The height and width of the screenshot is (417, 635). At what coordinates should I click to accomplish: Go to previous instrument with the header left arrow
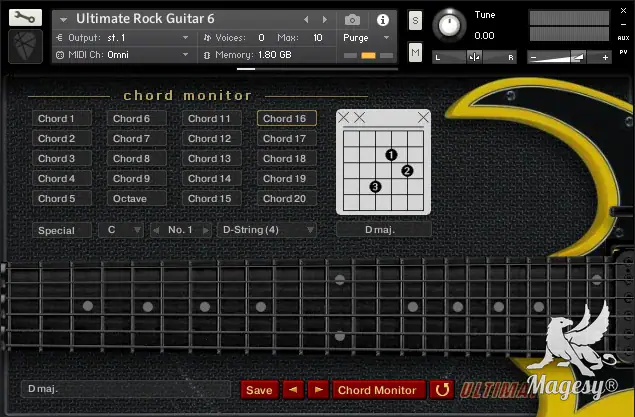coord(306,19)
